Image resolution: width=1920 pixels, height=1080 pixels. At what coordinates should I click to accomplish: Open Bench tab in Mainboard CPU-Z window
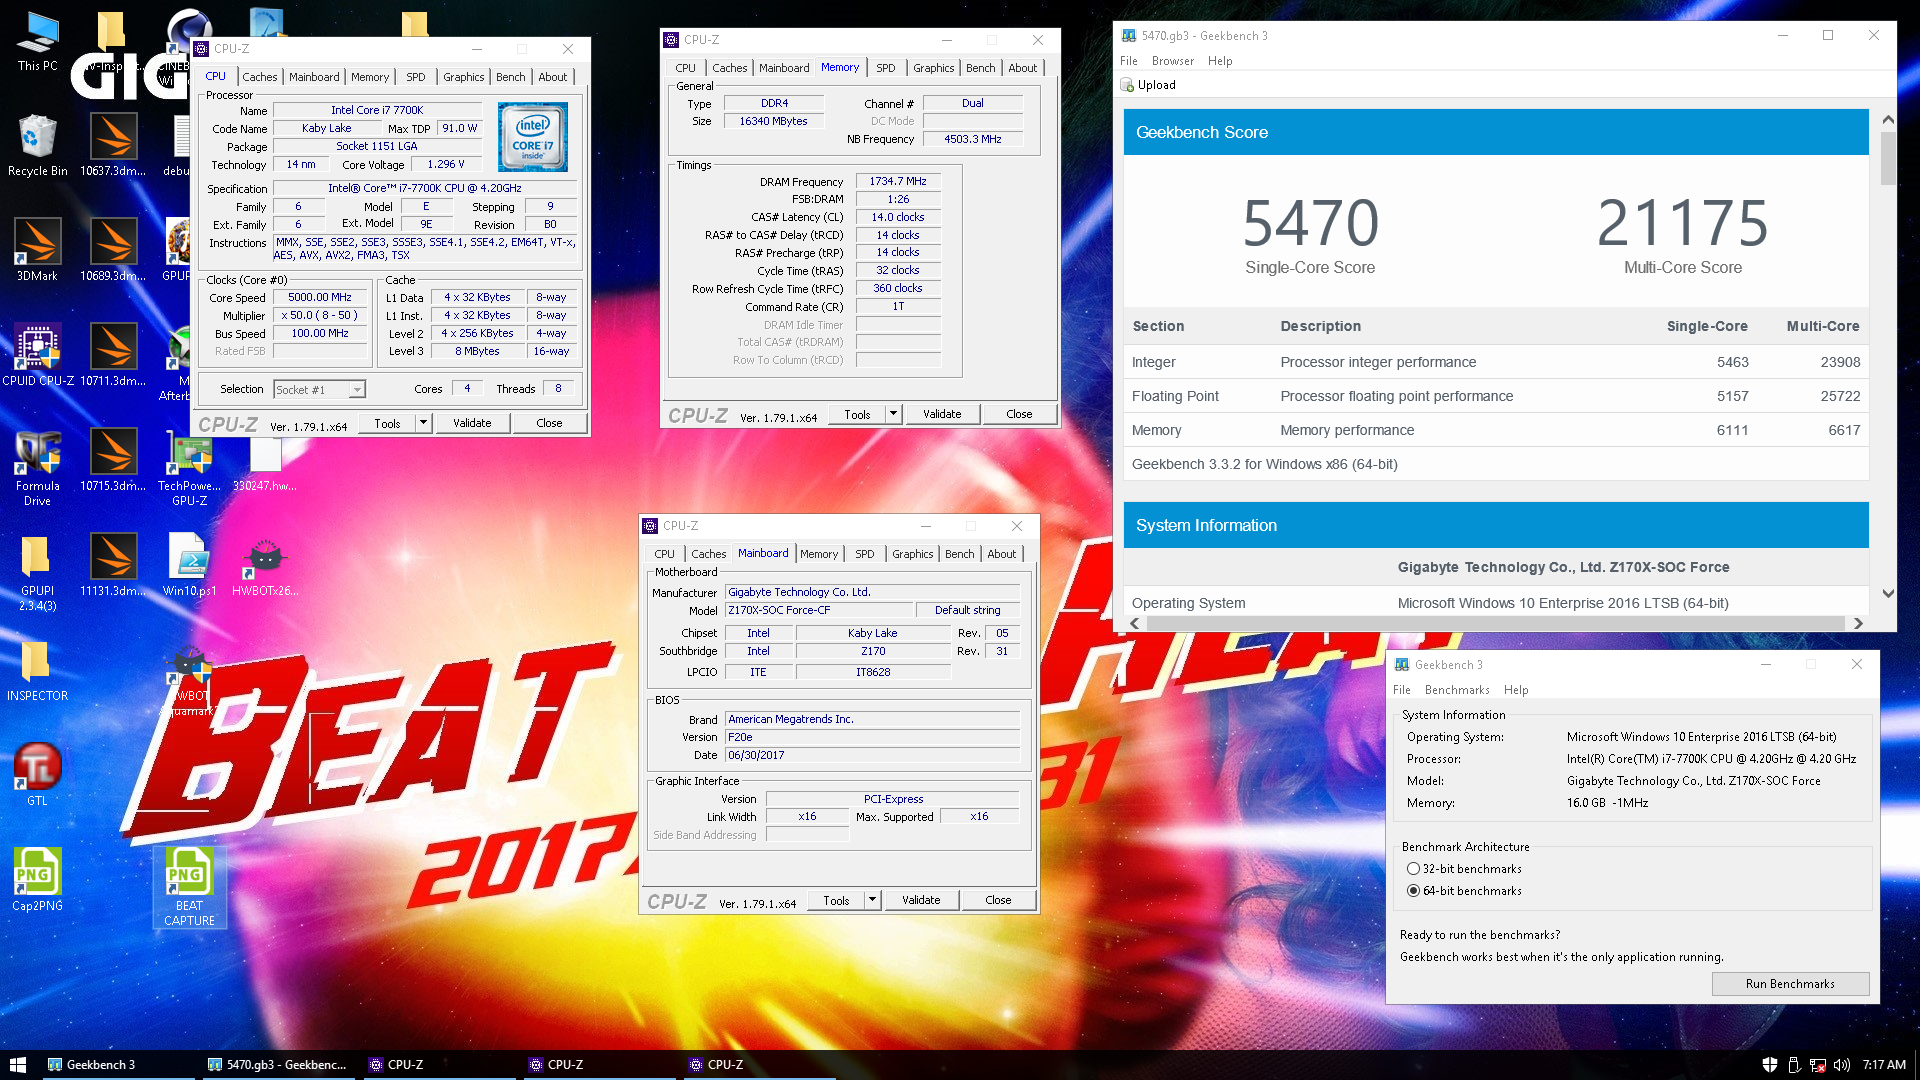(959, 554)
